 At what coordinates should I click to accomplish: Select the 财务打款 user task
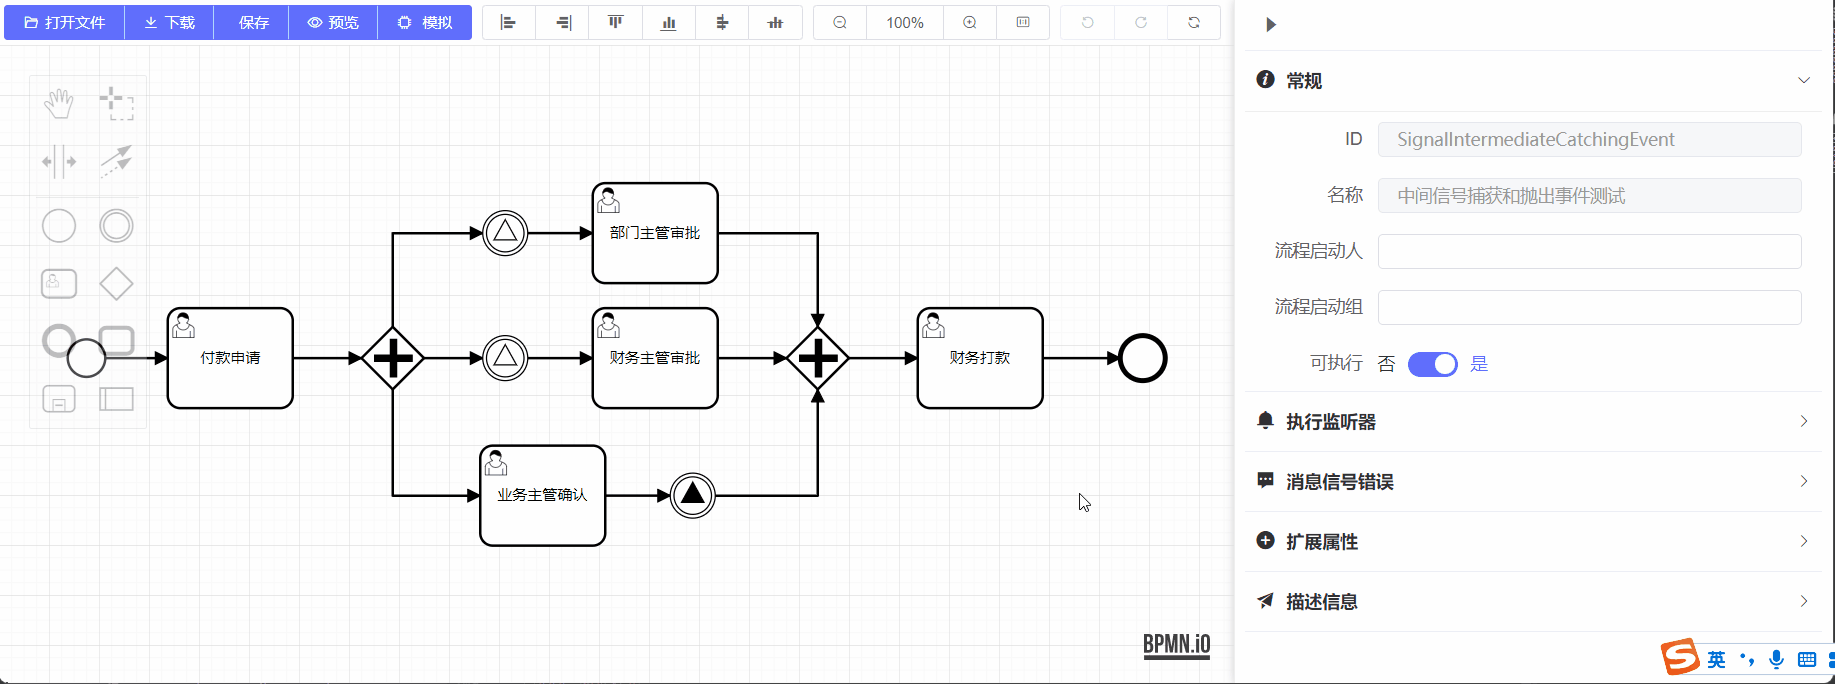980,358
